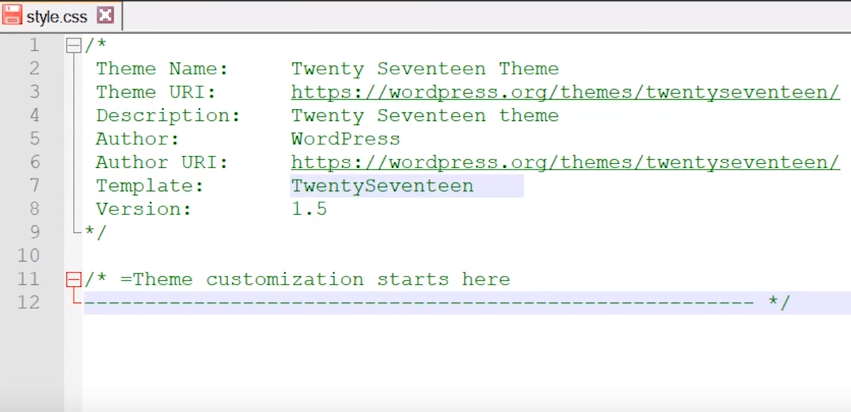
Task: Click the version value '1.5'
Action: pos(309,209)
